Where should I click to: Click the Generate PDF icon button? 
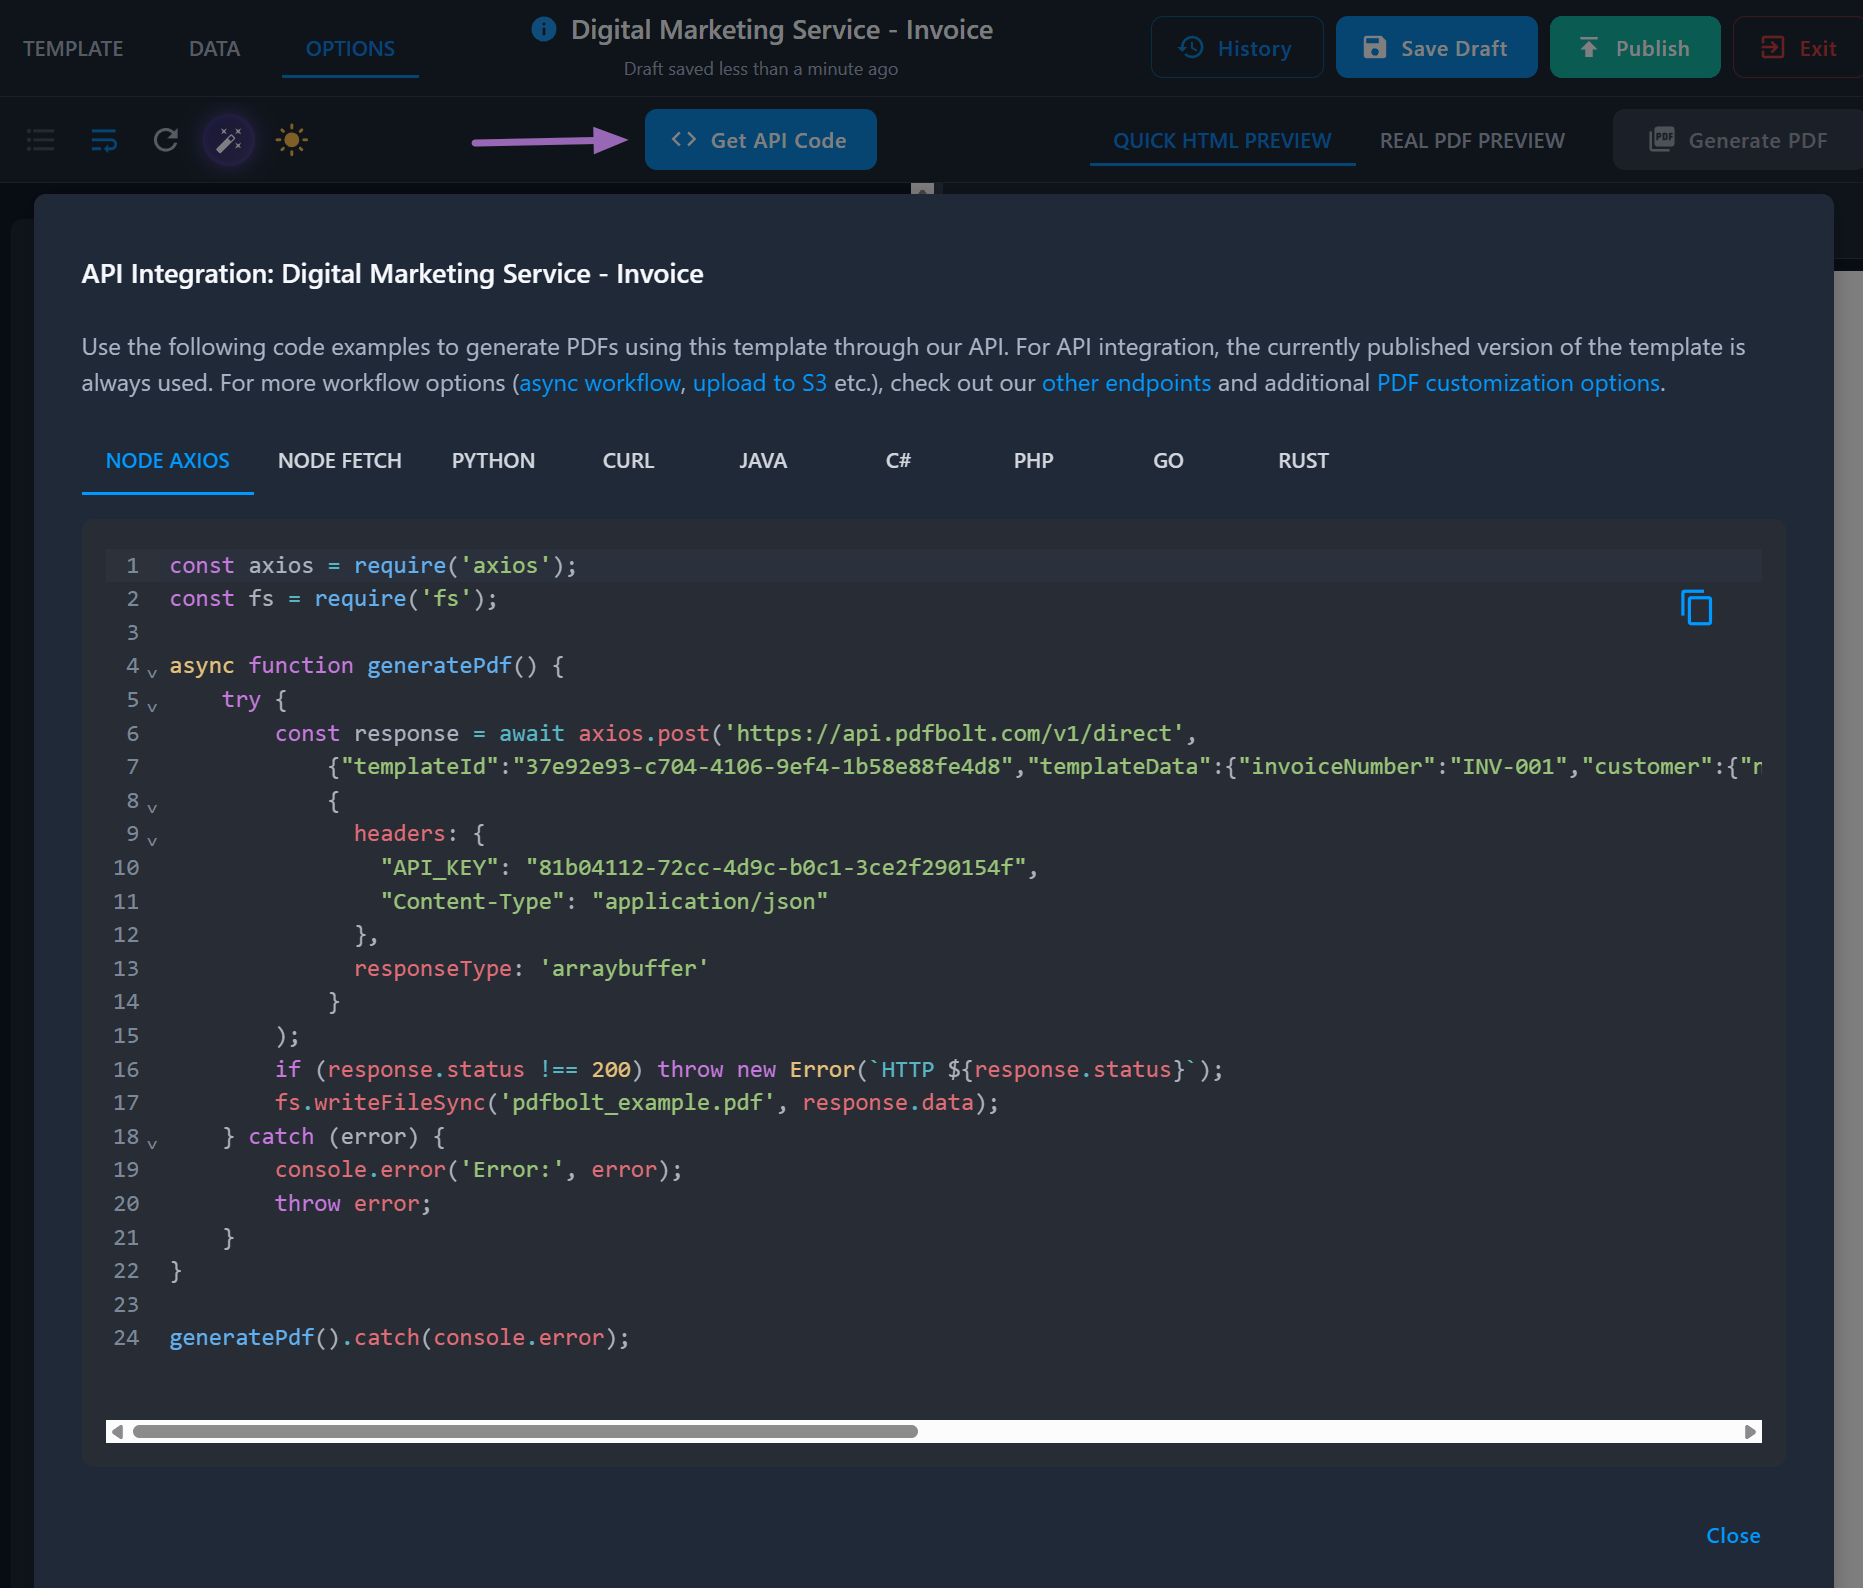coord(1661,140)
